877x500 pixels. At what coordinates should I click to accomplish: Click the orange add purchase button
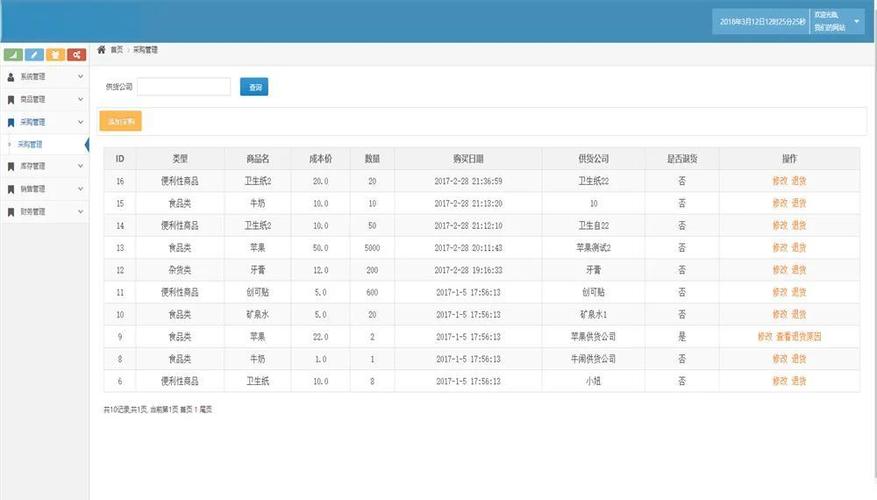pos(121,121)
